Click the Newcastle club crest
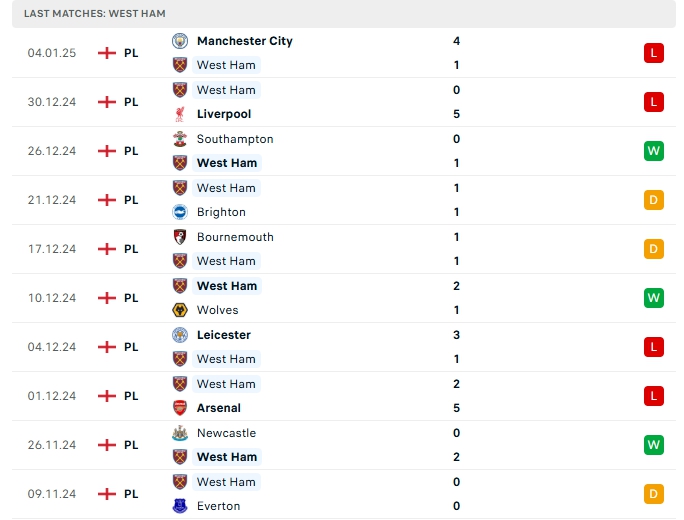Viewport: 684px width, 520px height. point(180,433)
